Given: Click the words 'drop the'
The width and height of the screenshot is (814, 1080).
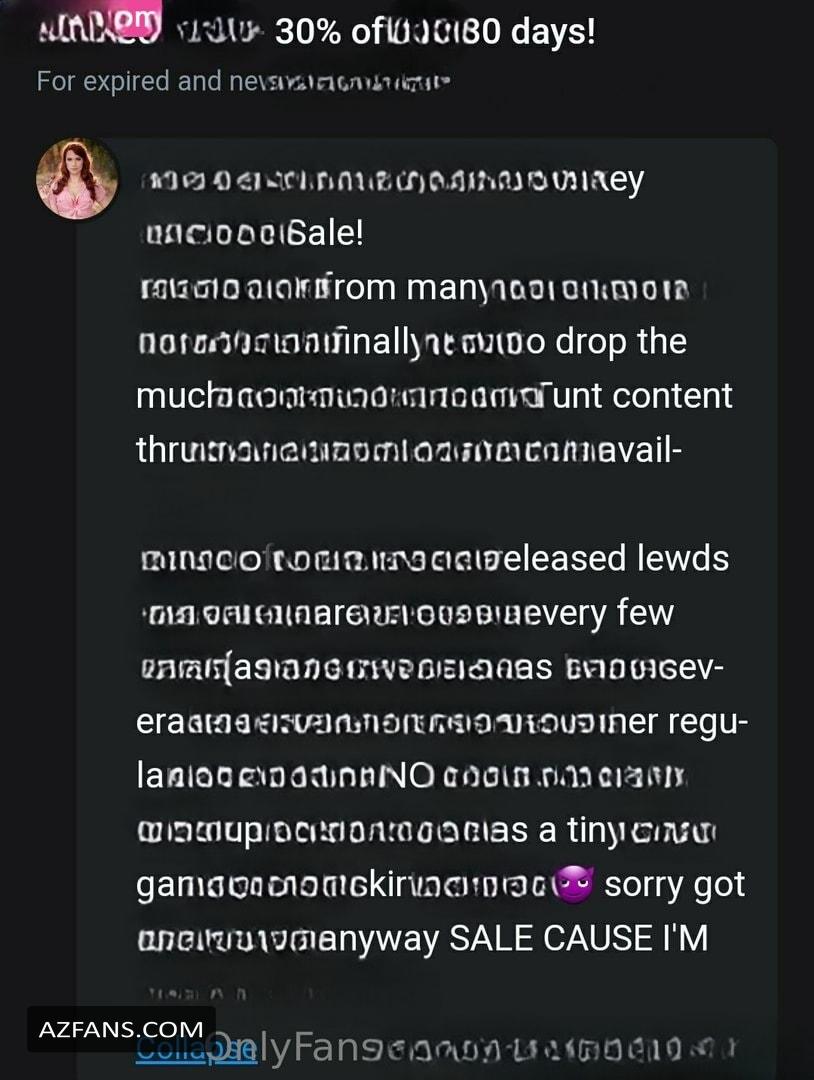Looking at the screenshot, I should [620, 342].
